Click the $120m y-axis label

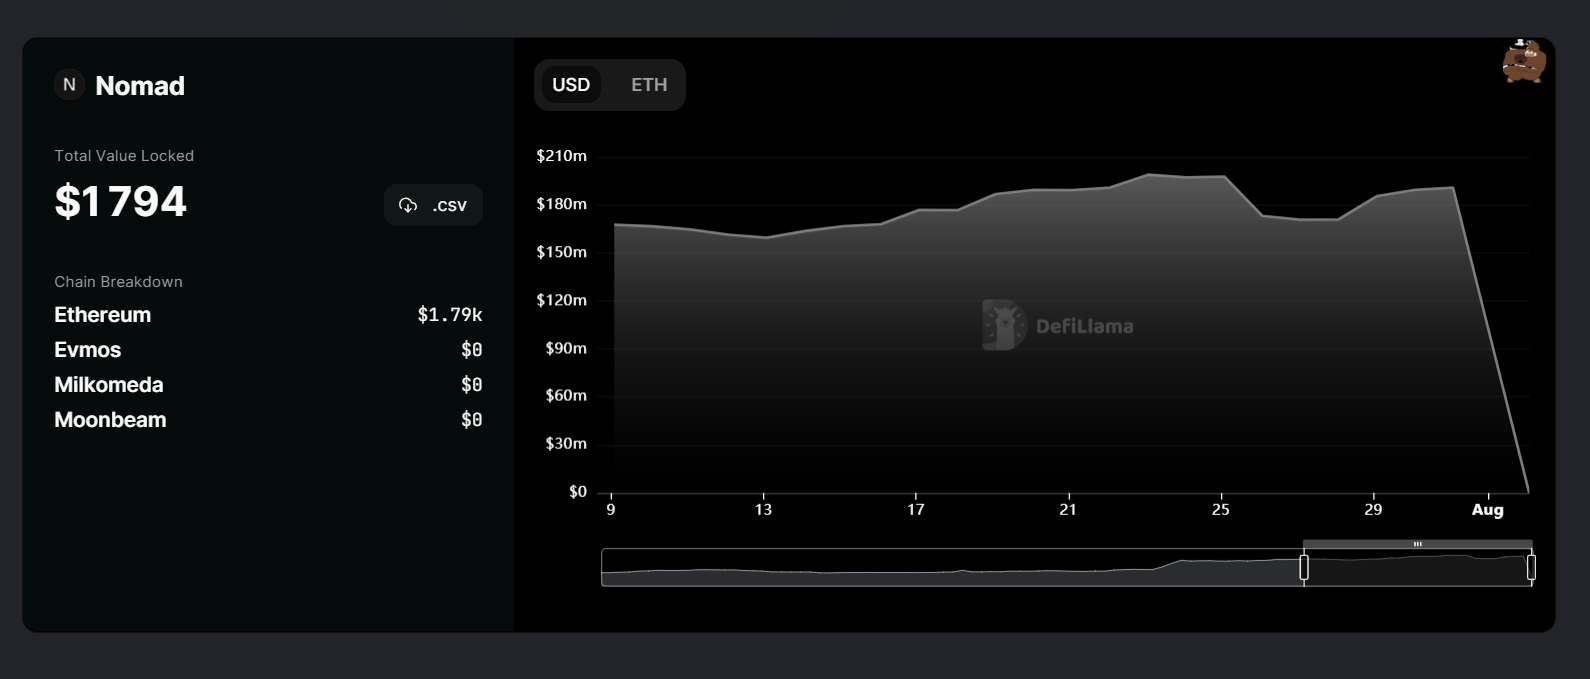(561, 300)
